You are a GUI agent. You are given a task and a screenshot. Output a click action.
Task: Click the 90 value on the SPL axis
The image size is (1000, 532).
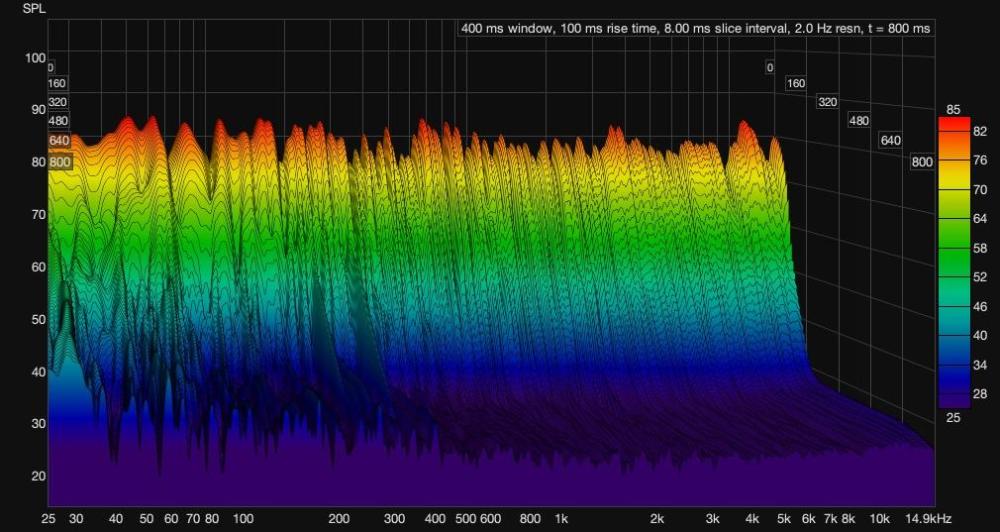(39, 110)
